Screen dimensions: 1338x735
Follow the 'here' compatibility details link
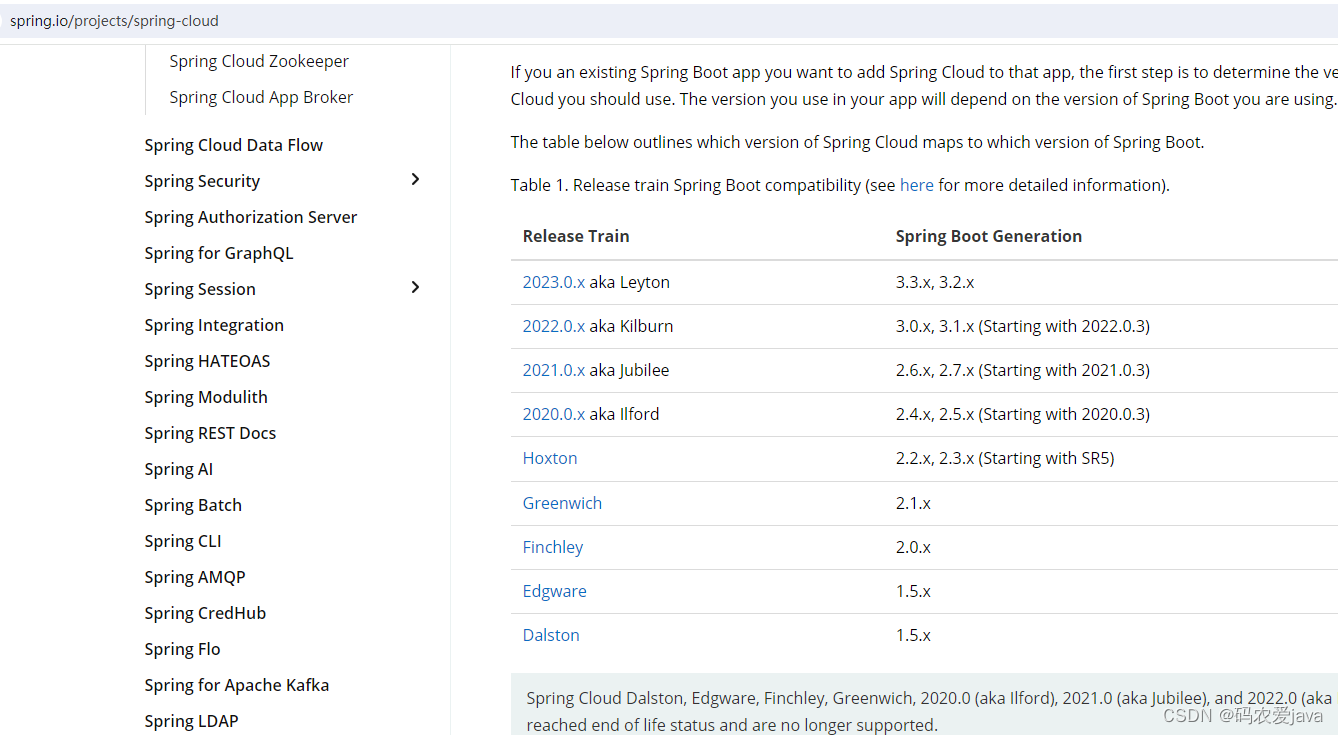click(916, 185)
